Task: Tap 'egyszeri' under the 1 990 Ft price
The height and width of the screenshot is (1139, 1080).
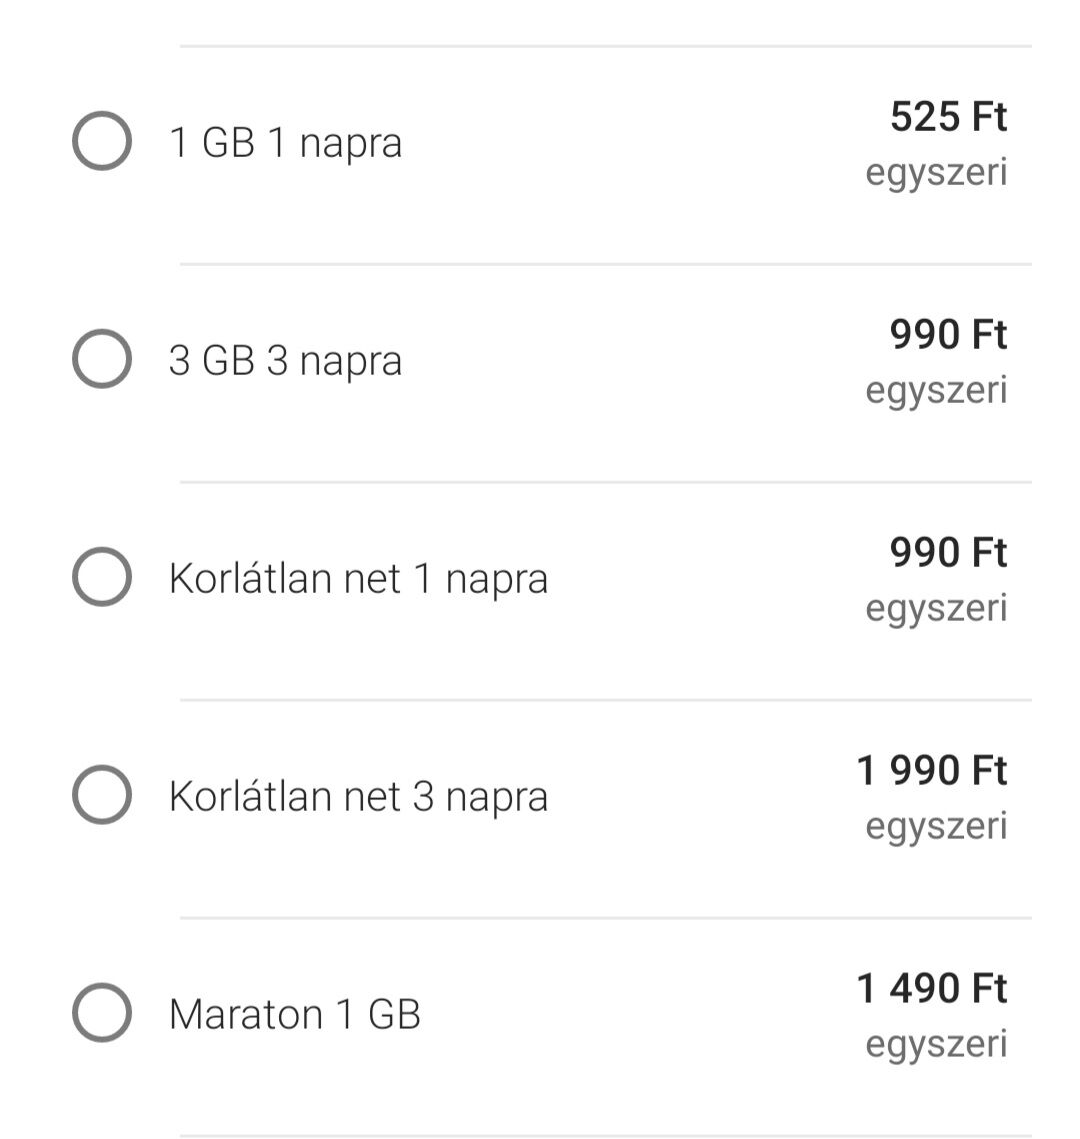Action: [936, 828]
